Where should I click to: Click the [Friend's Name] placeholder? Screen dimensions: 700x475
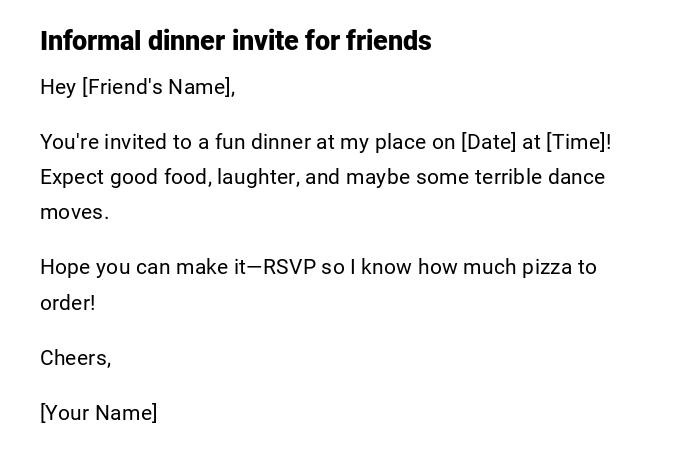(158, 87)
